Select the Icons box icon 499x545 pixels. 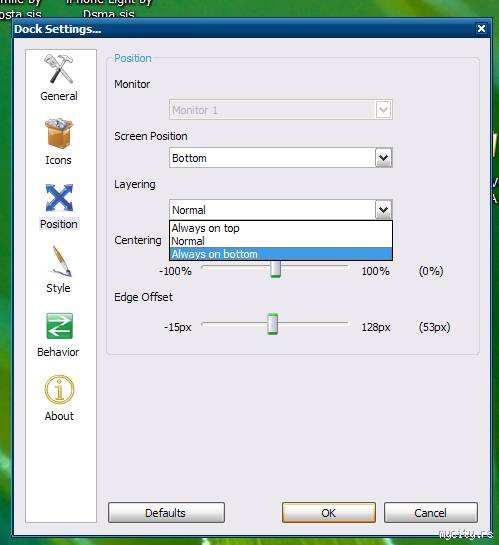[x=59, y=133]
